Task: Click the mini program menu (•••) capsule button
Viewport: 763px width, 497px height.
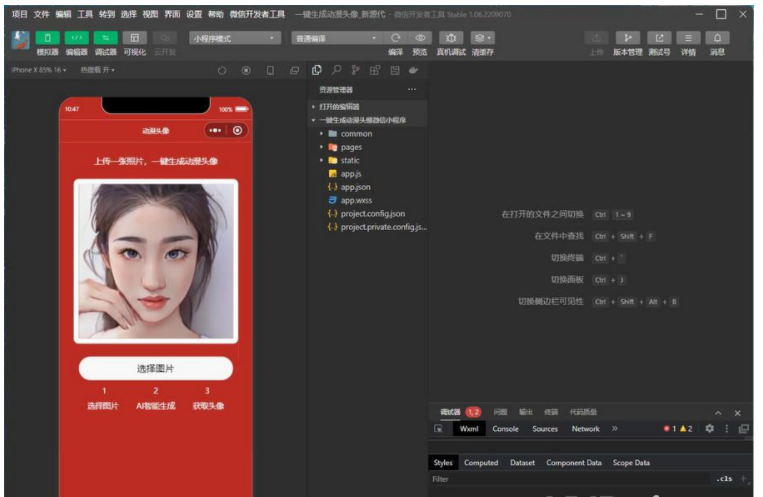Action: (215, 130)
